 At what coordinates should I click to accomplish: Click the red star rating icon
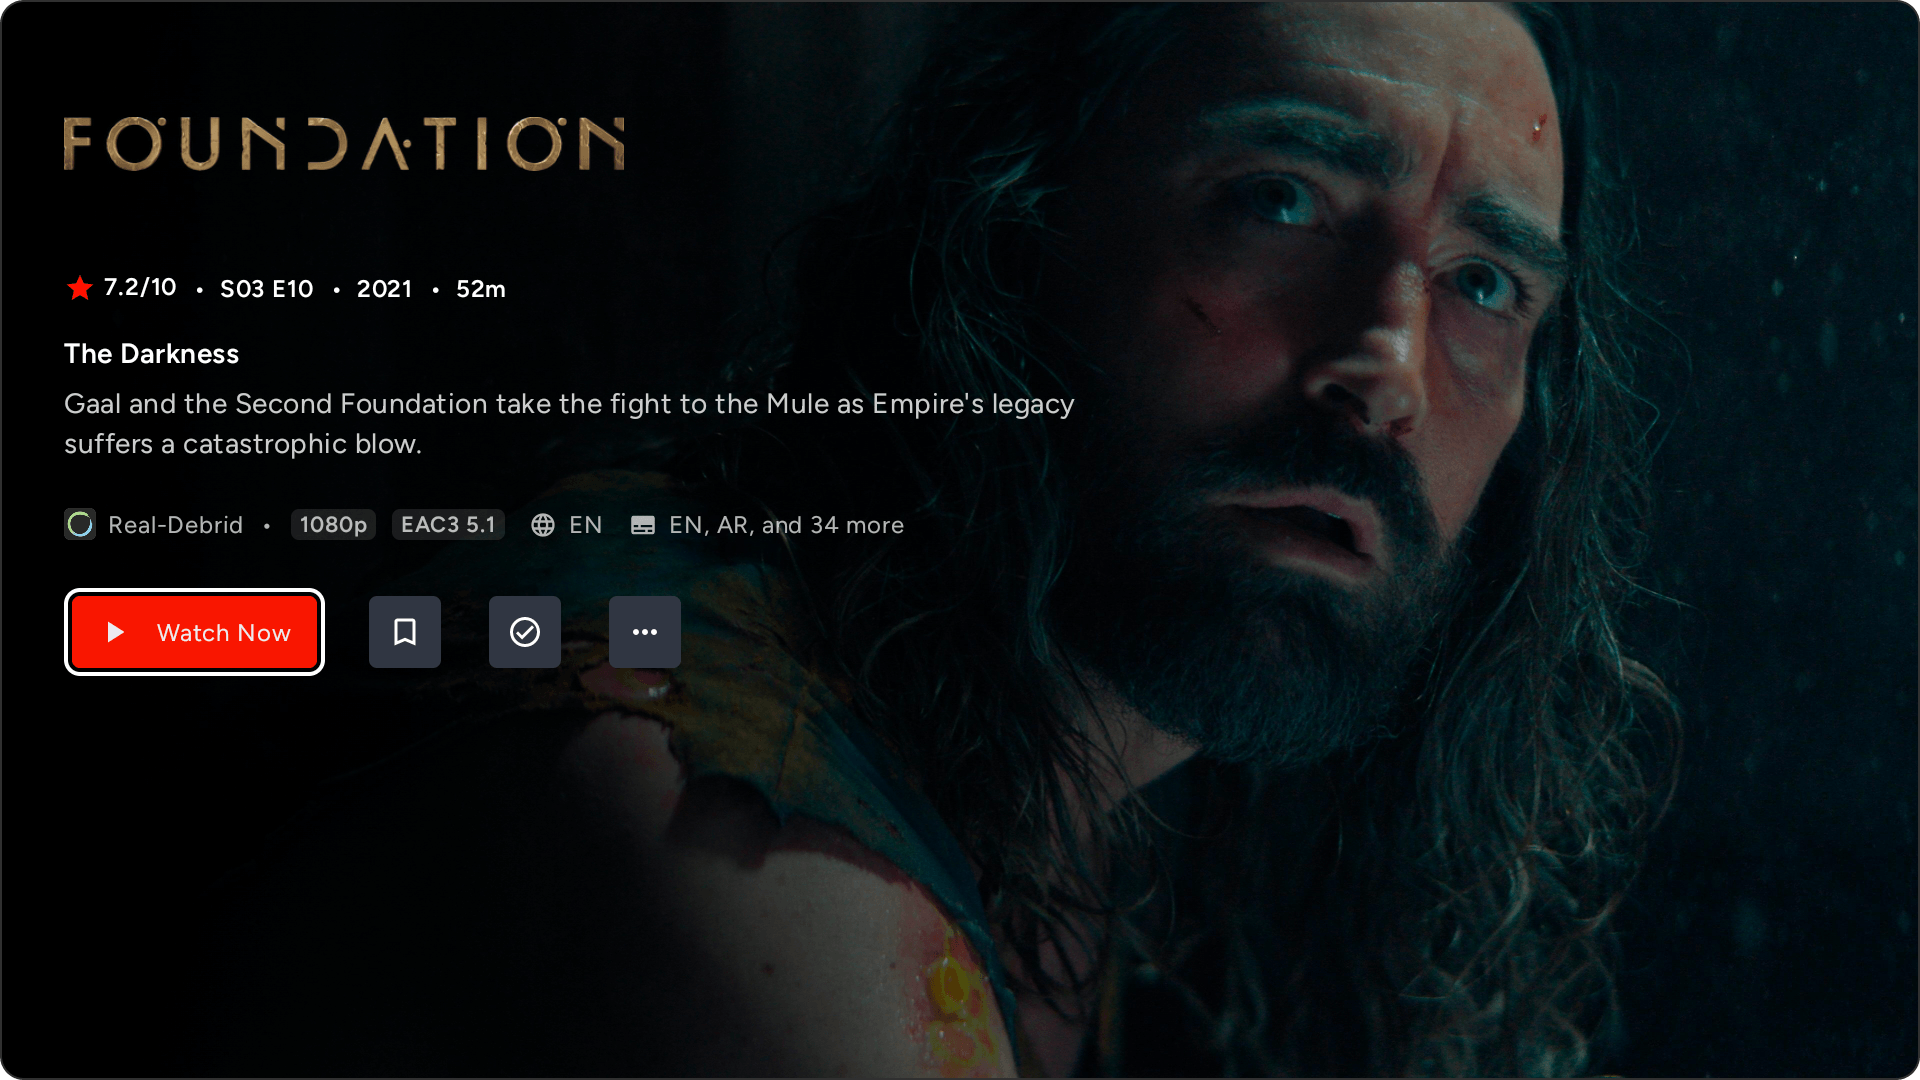click(x=80, y=288)
